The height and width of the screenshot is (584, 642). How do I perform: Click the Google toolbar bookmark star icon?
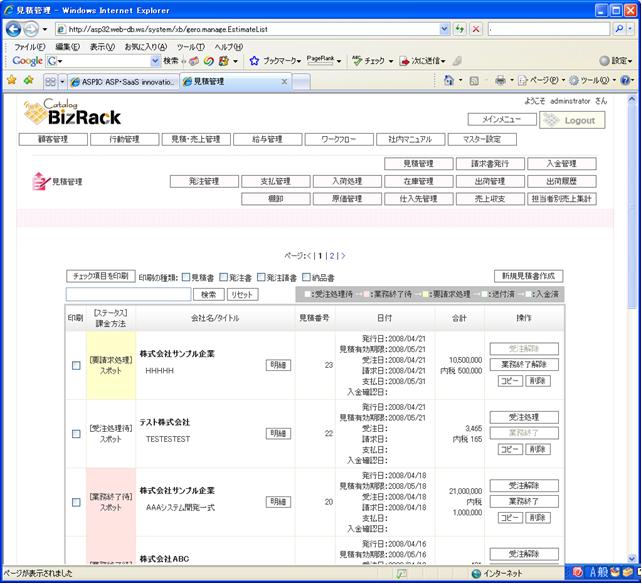[x=254, y=61]
